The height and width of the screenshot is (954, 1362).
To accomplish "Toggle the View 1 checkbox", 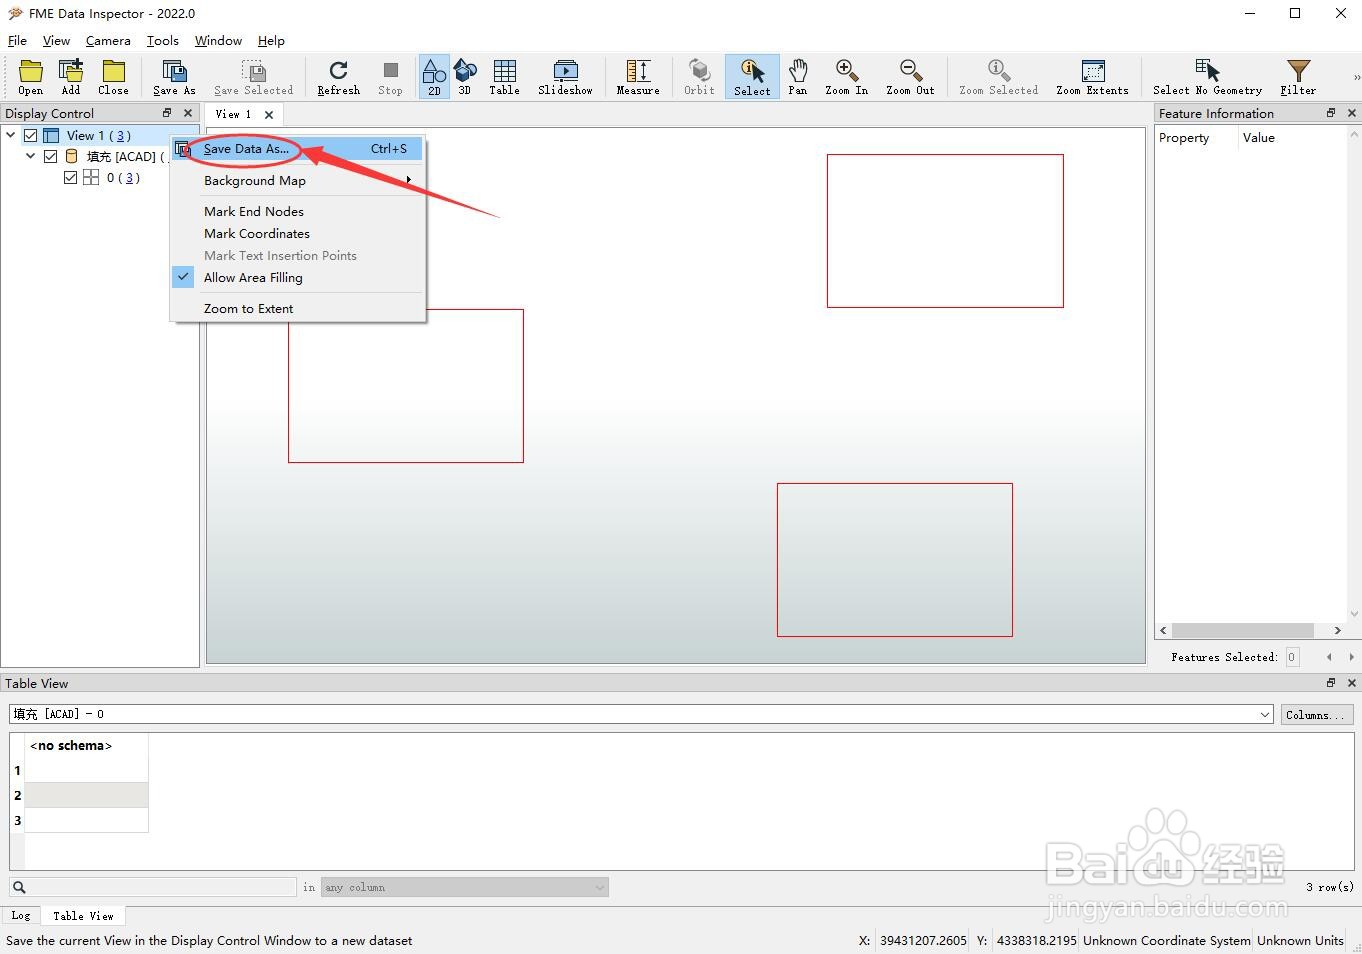I will (31, 135).
